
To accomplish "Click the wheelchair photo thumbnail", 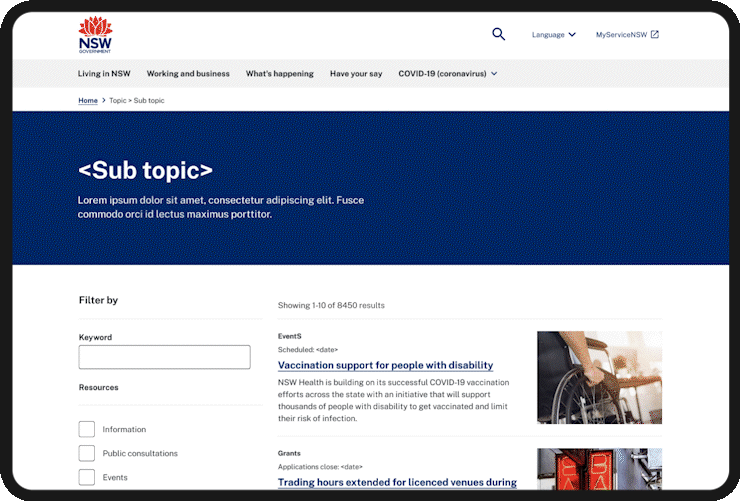I will [x=599, y=377].
